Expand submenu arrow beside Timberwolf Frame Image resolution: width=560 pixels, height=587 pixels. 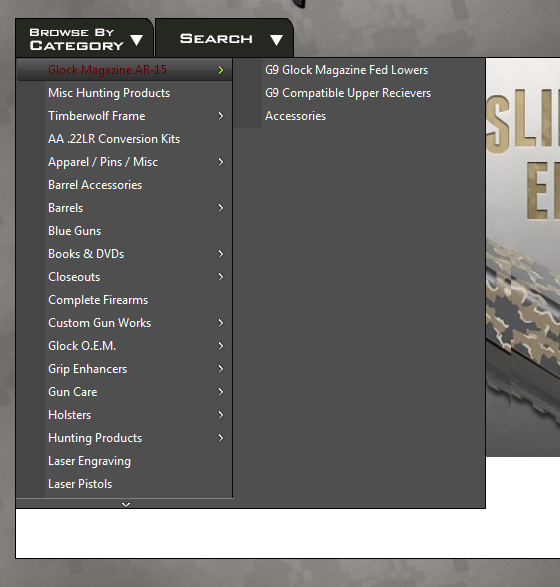click(x=221, y=116)
